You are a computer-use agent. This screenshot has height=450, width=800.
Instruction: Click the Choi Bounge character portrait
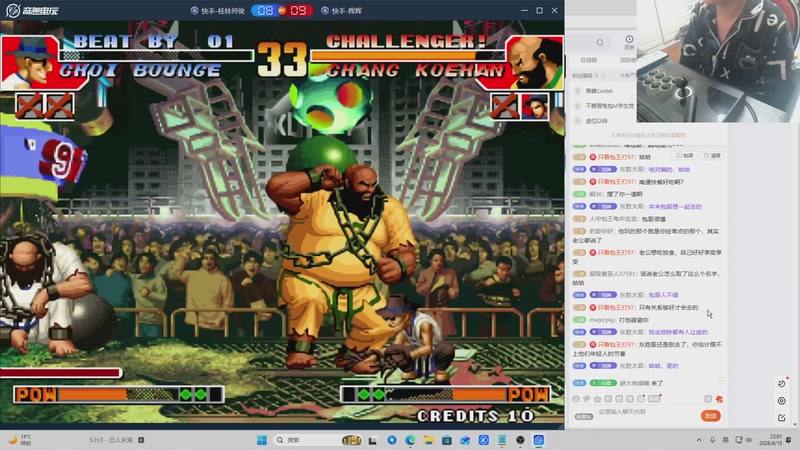[x=30, y=63]
